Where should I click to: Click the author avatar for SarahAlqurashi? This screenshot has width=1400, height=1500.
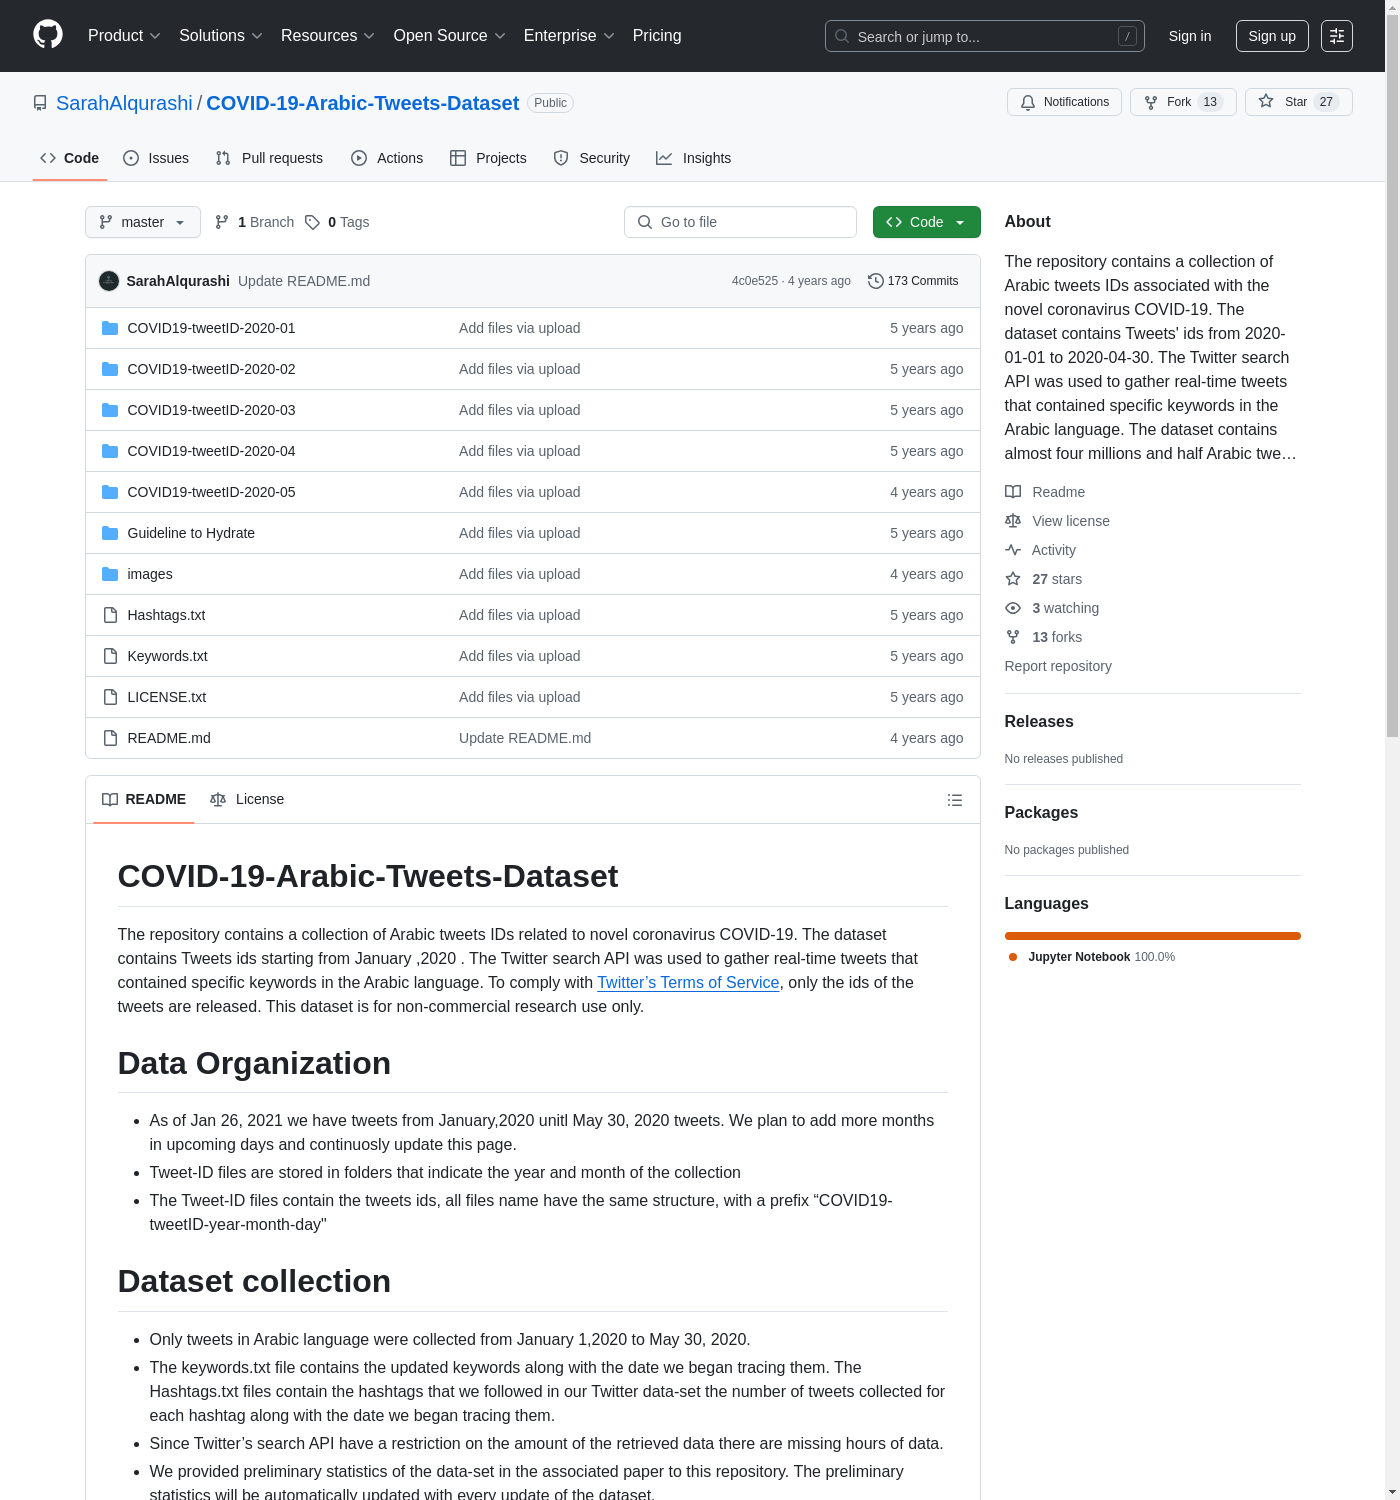point(109,281)
